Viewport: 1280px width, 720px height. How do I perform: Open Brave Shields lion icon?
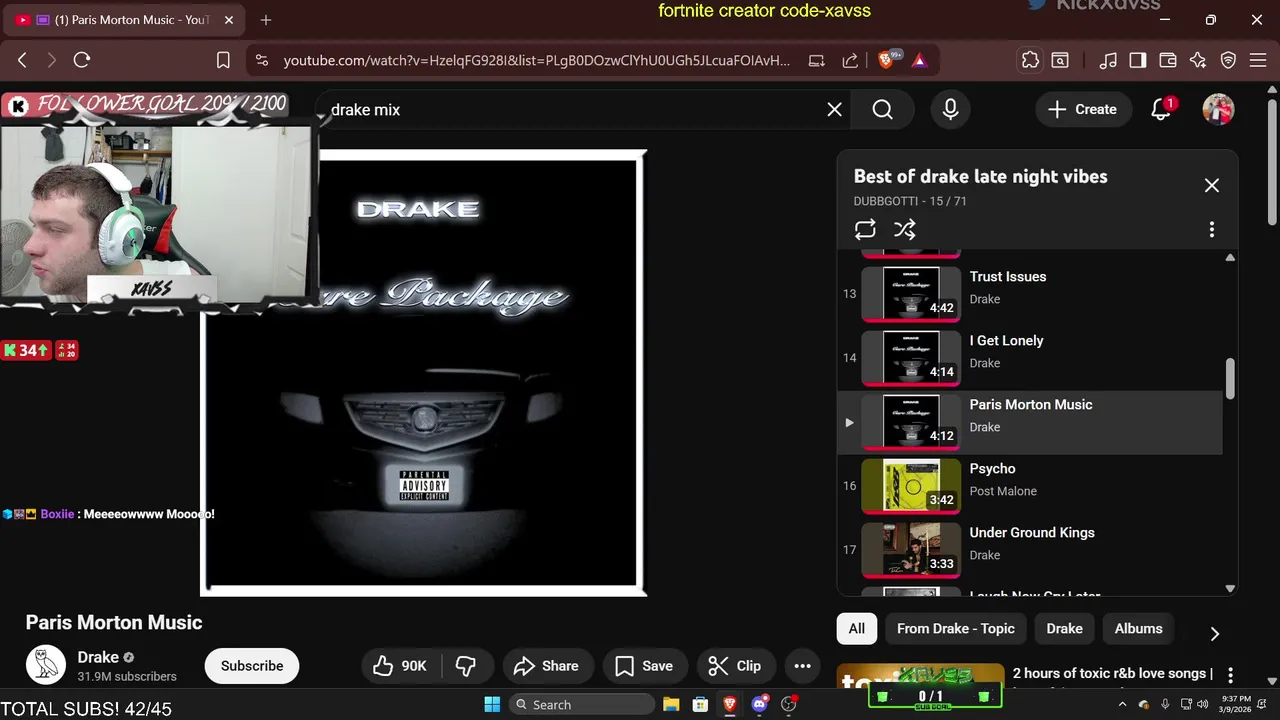coord(886,60)
